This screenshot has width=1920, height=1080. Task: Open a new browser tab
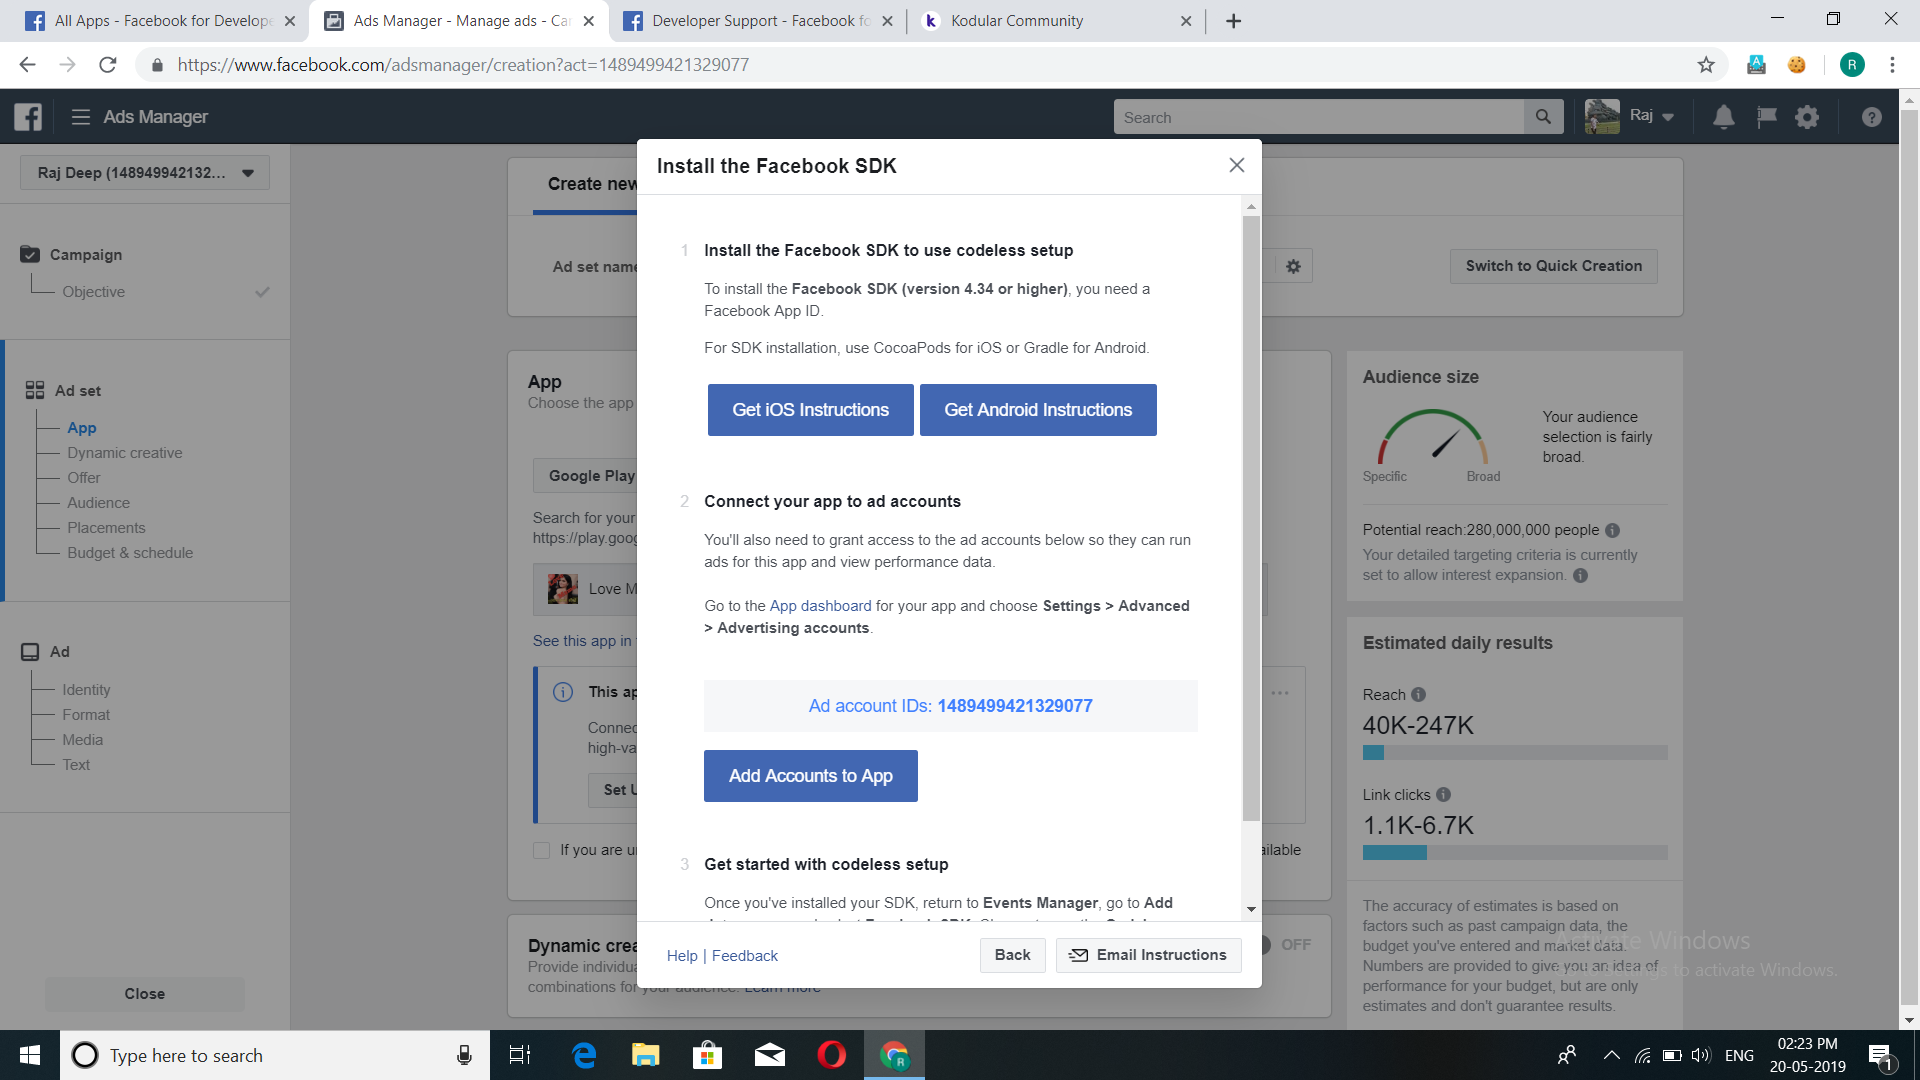point(1233,21)
